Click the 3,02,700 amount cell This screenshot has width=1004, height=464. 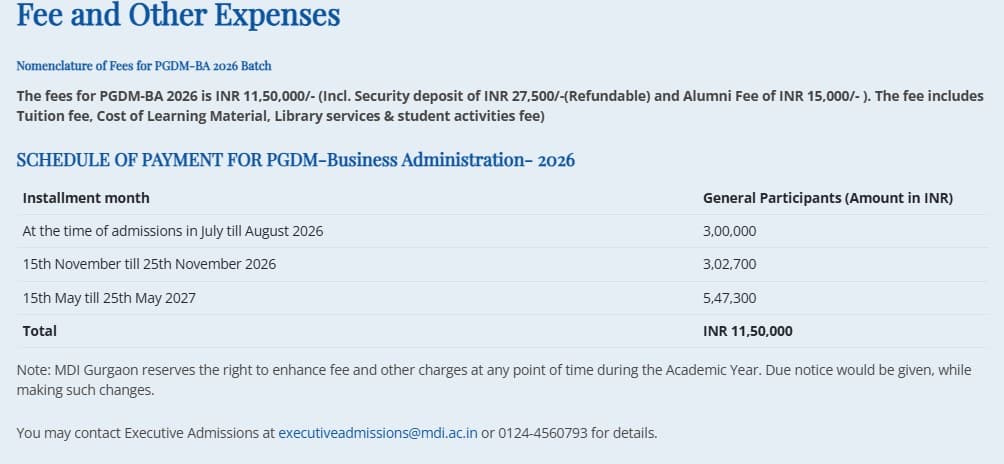click(x=730, y=264)
